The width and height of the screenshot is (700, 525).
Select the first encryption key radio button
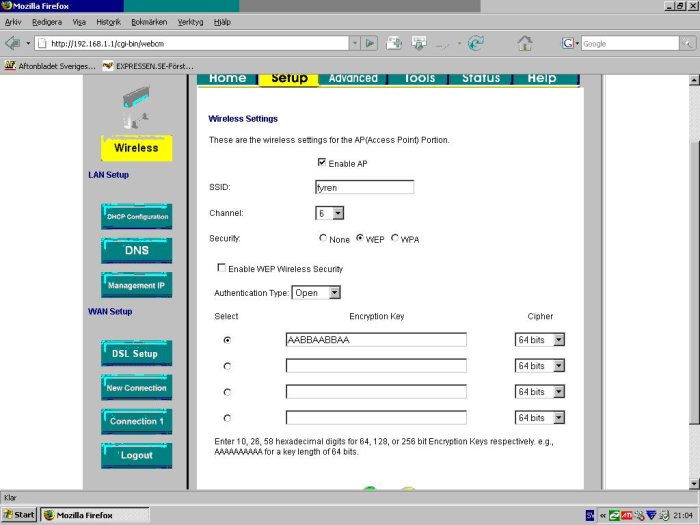[227, 340]
